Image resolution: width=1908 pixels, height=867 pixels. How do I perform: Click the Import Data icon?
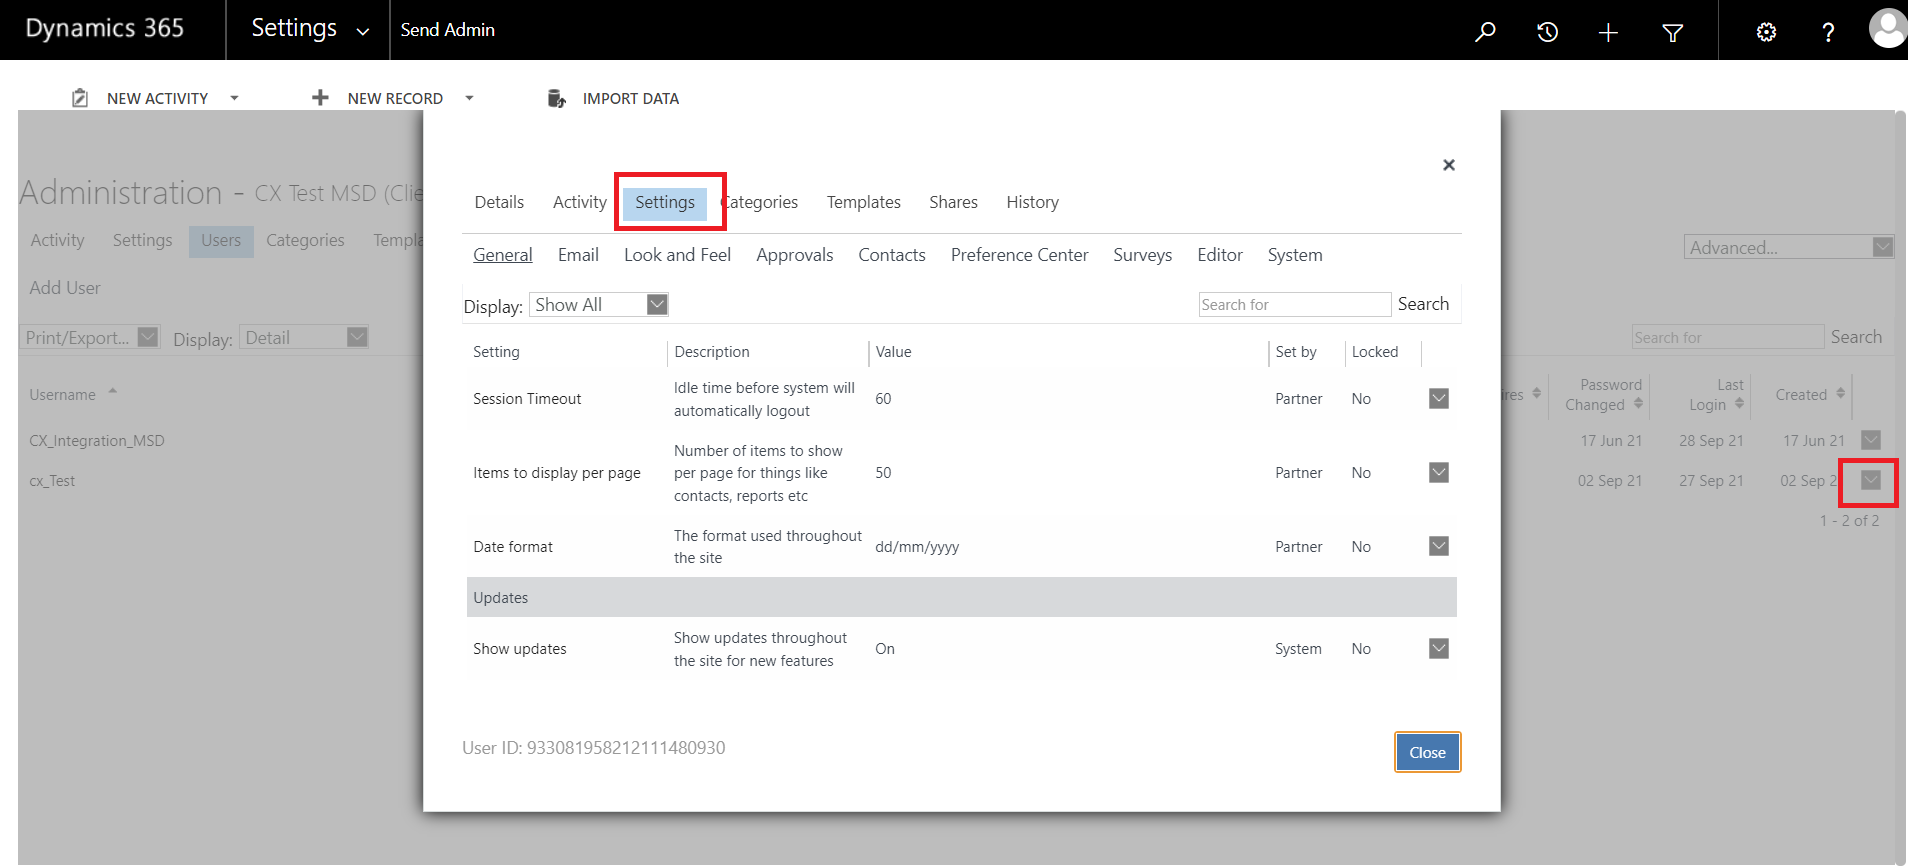coord(557,98)
